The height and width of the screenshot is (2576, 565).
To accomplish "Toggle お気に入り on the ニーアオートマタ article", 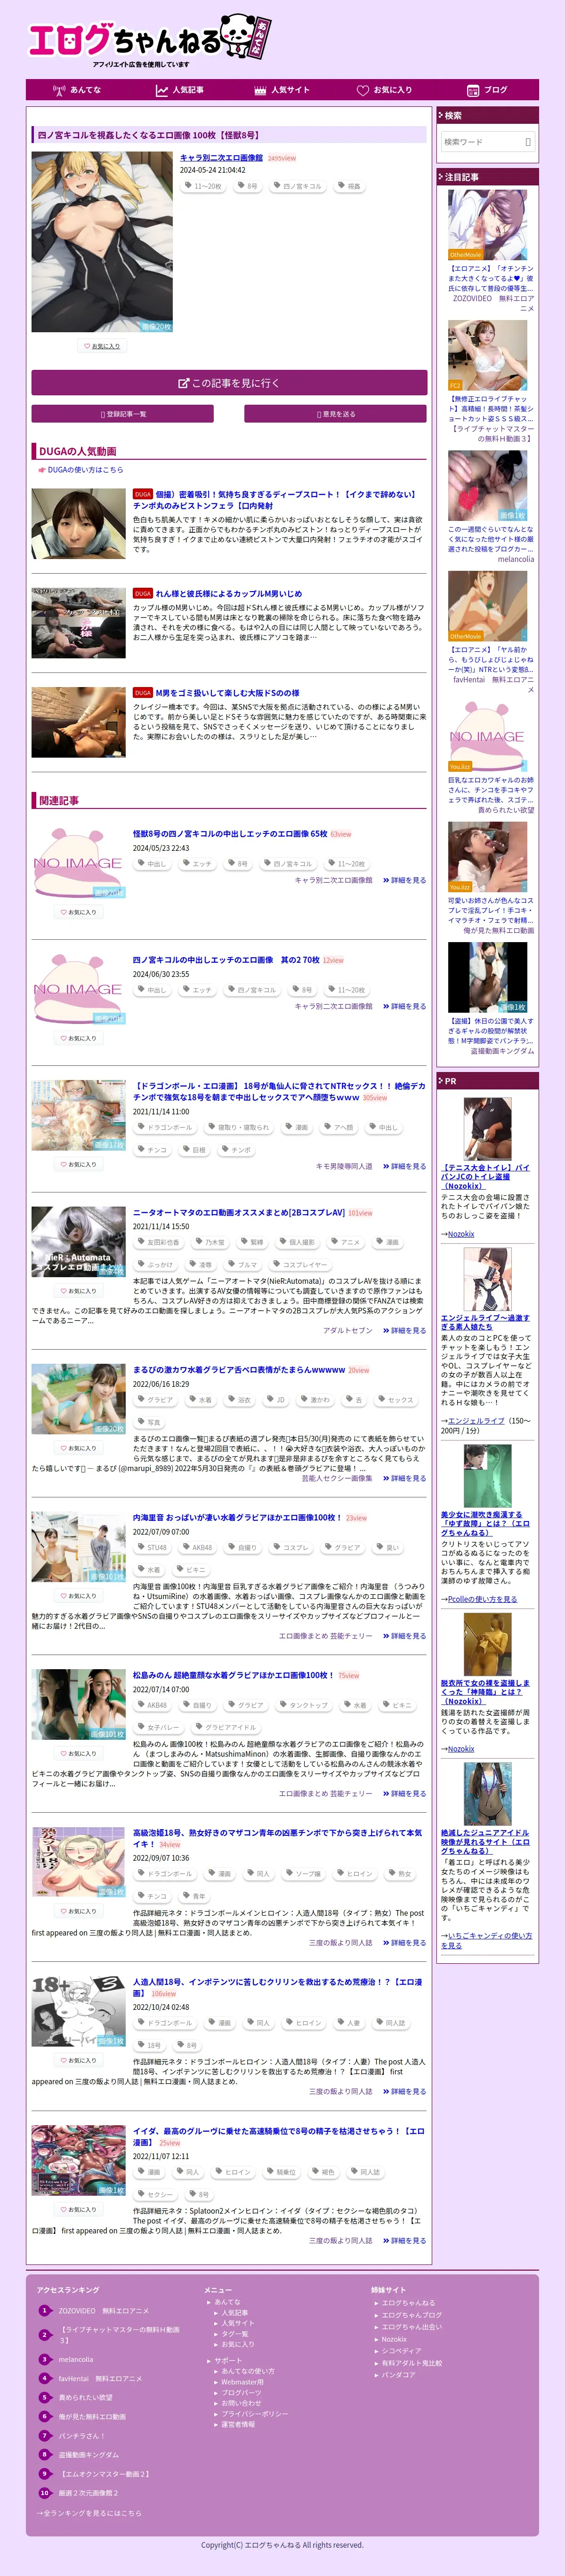I will [x=78, y=1291].
